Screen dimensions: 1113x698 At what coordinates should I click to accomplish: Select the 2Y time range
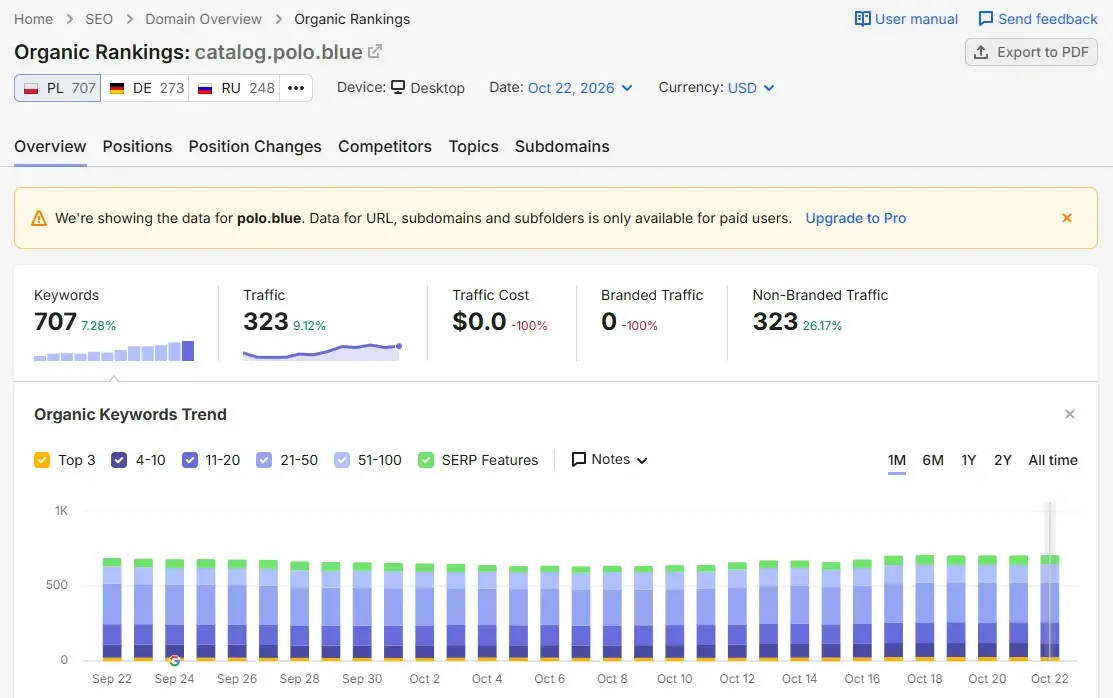point(1002,460)
